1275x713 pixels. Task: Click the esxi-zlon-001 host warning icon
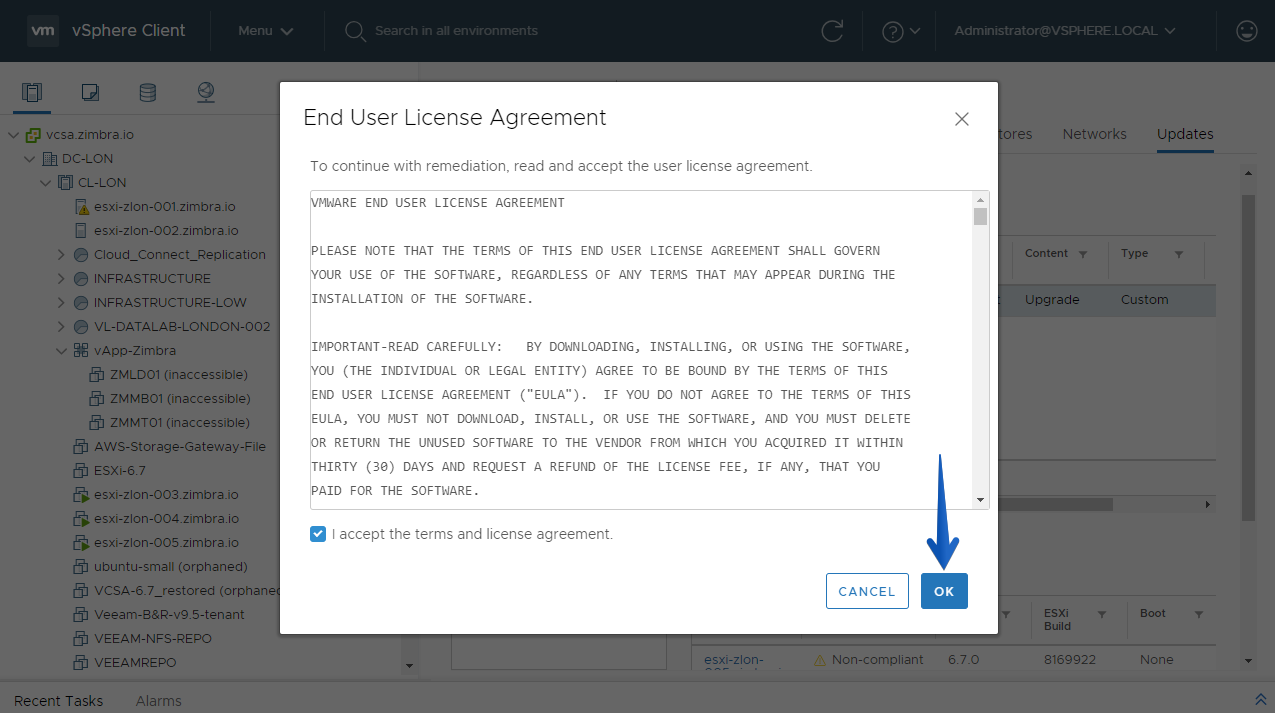(x=82, y=207)
